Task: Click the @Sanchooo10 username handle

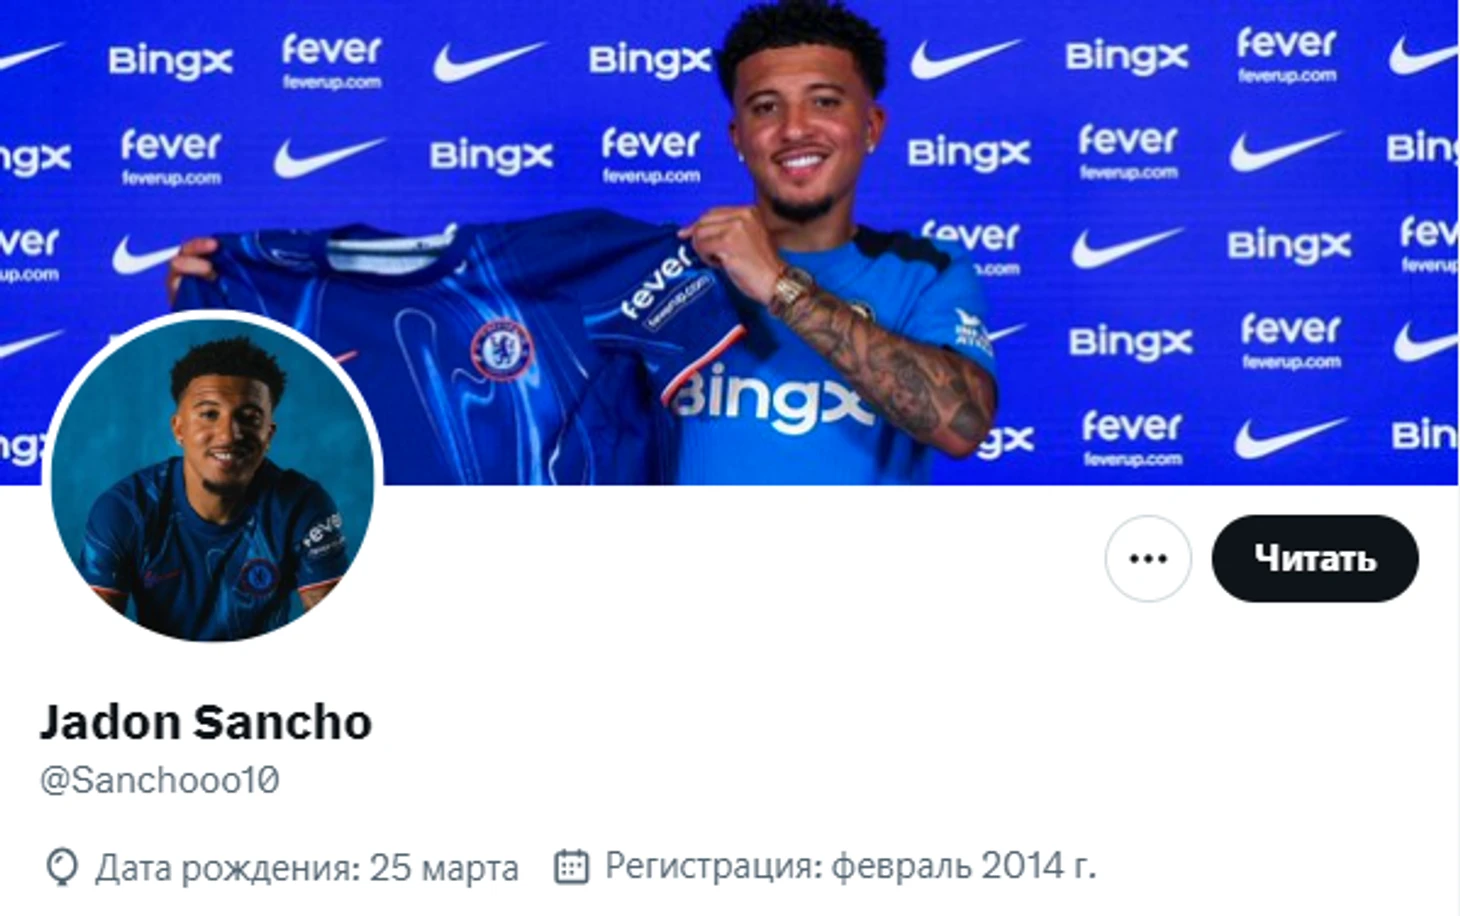Action: [x=160, y=780]
